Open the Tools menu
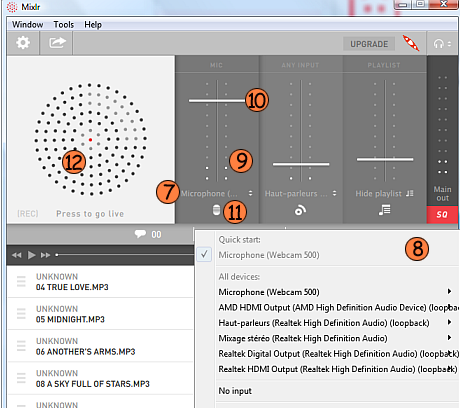Image resolution: width=460 pixels, height=408 pixels. (x=64, y=25)
